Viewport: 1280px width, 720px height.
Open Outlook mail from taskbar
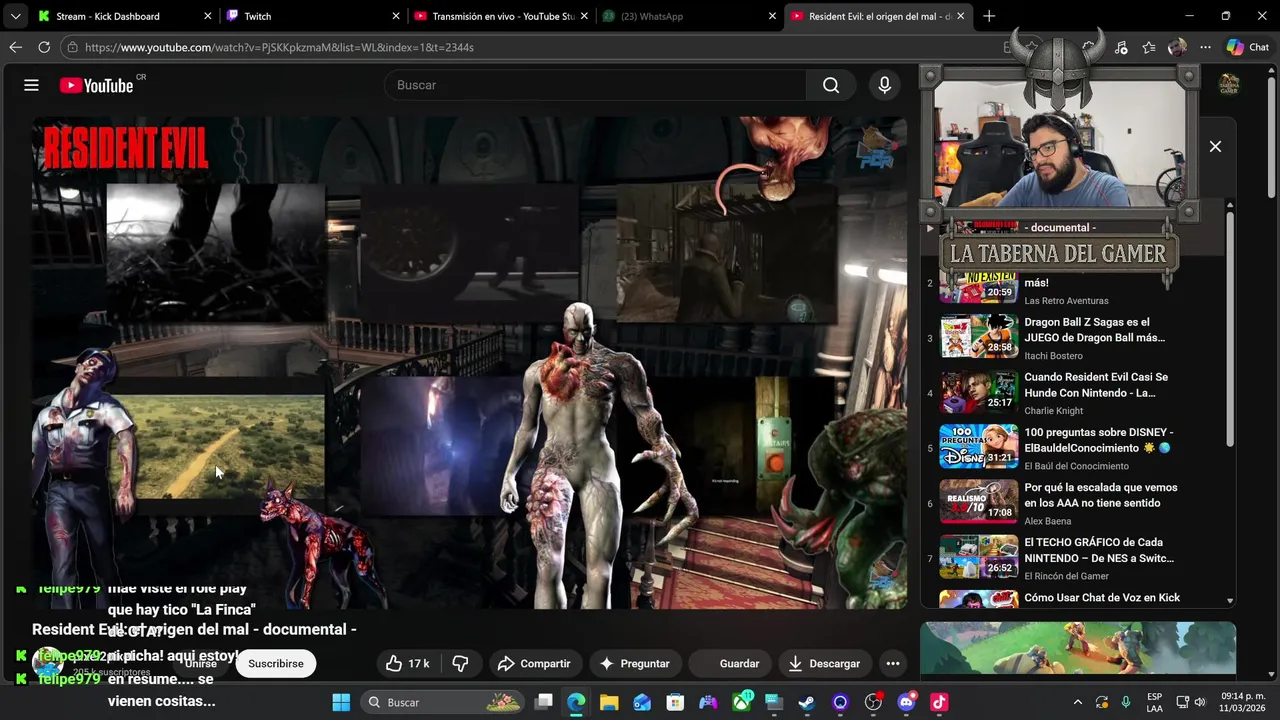[642, 702]
